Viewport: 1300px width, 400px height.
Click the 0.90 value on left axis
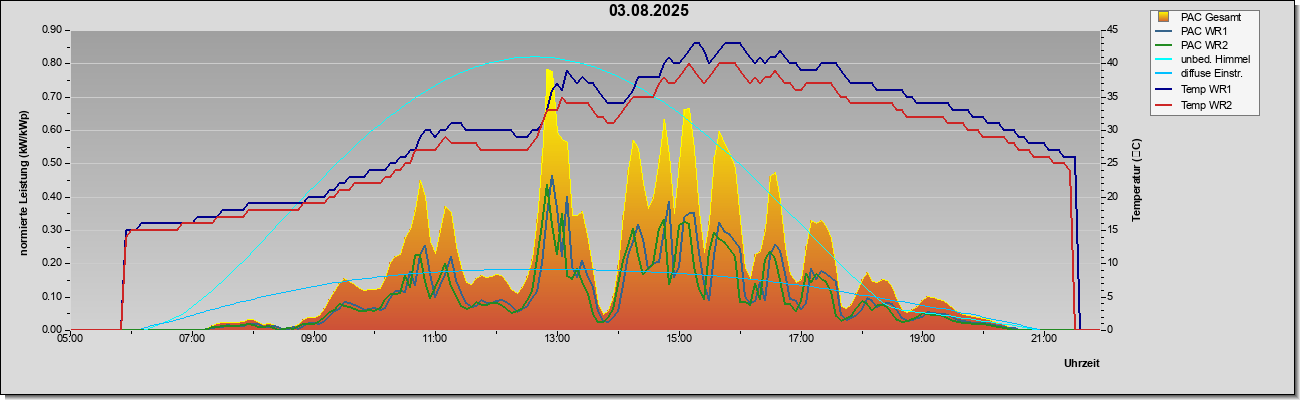coord(50,30)
